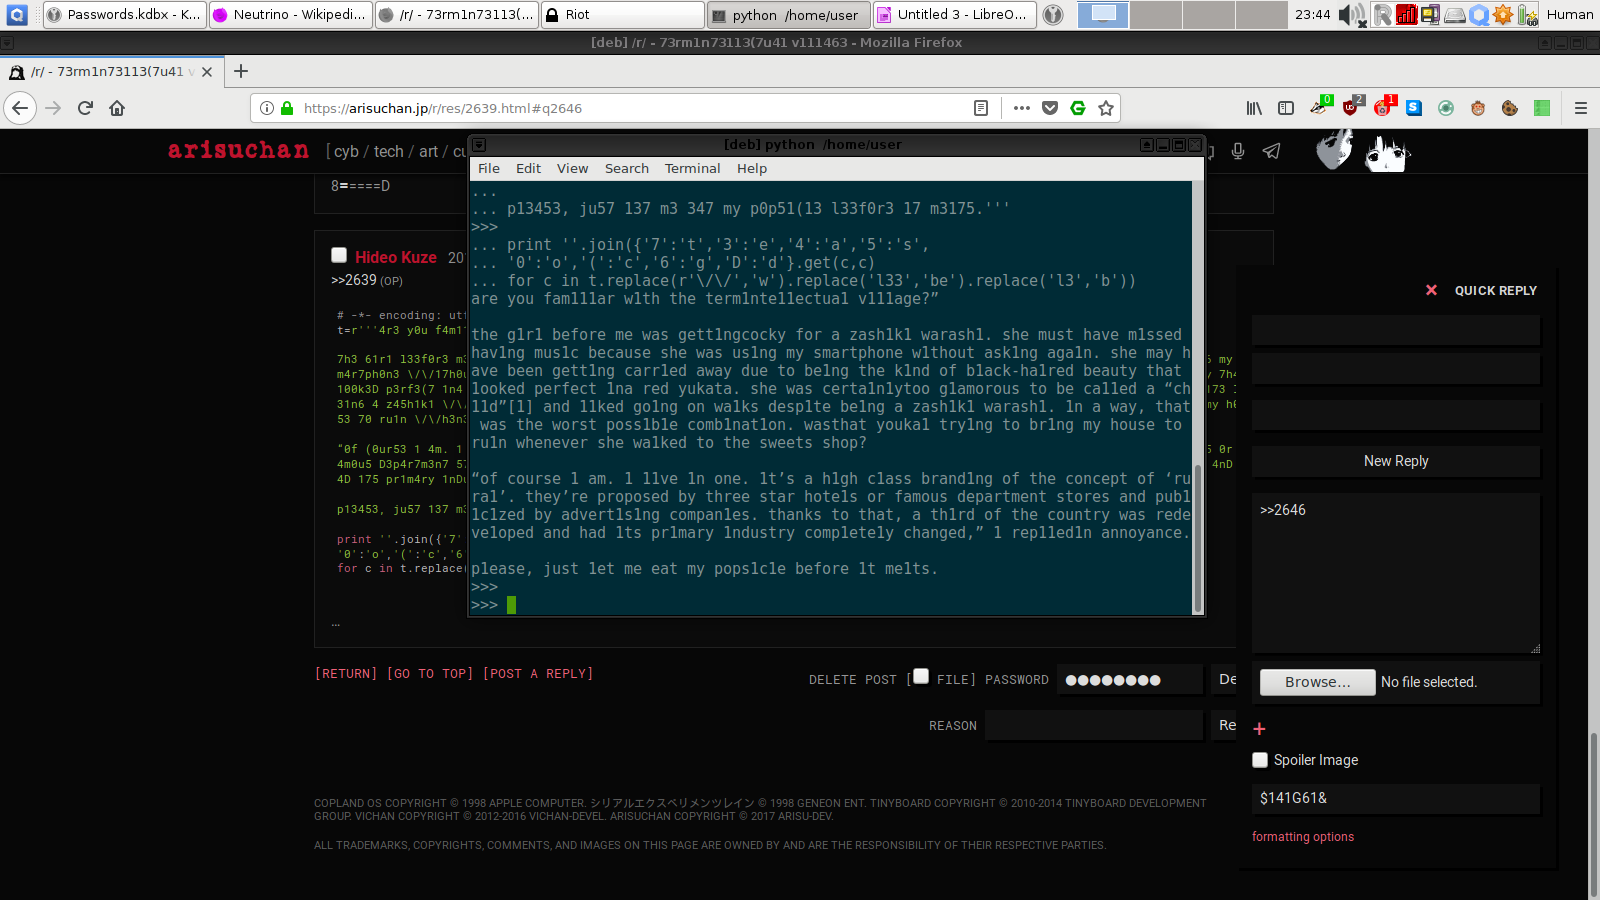
Task: Click the uBlock Origin extension icon
Action: (1350, 108)
